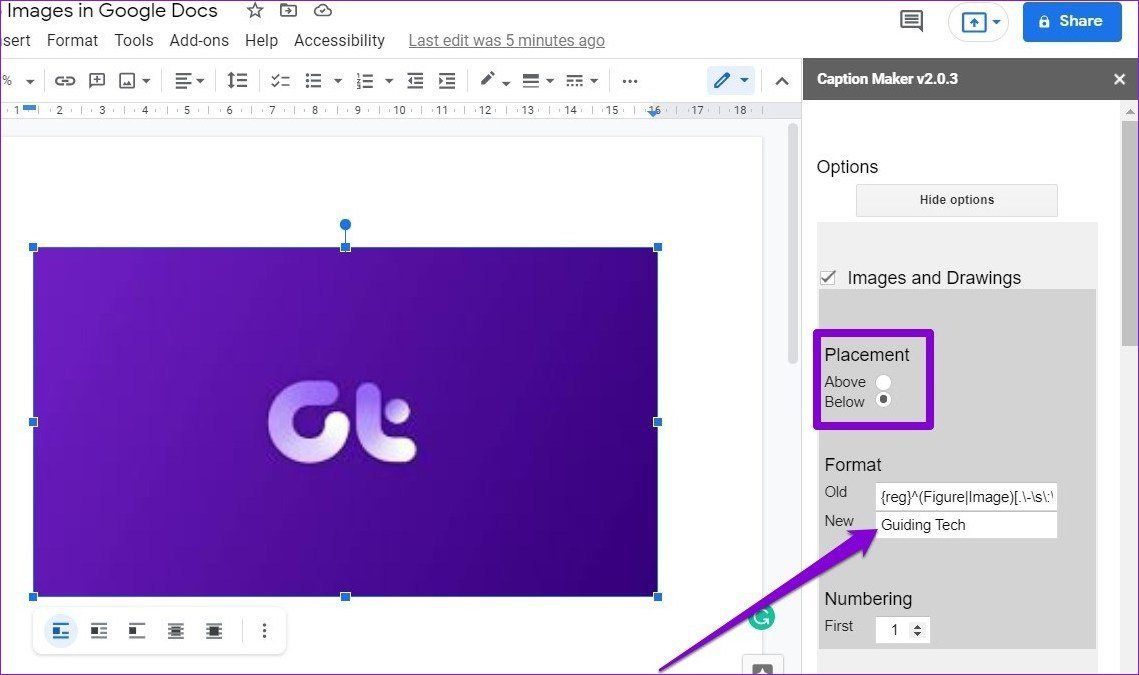This screenshot has width=1139, height=675.
Task: Expand the insert image dropdown arrow
Action: click(146, 81)
